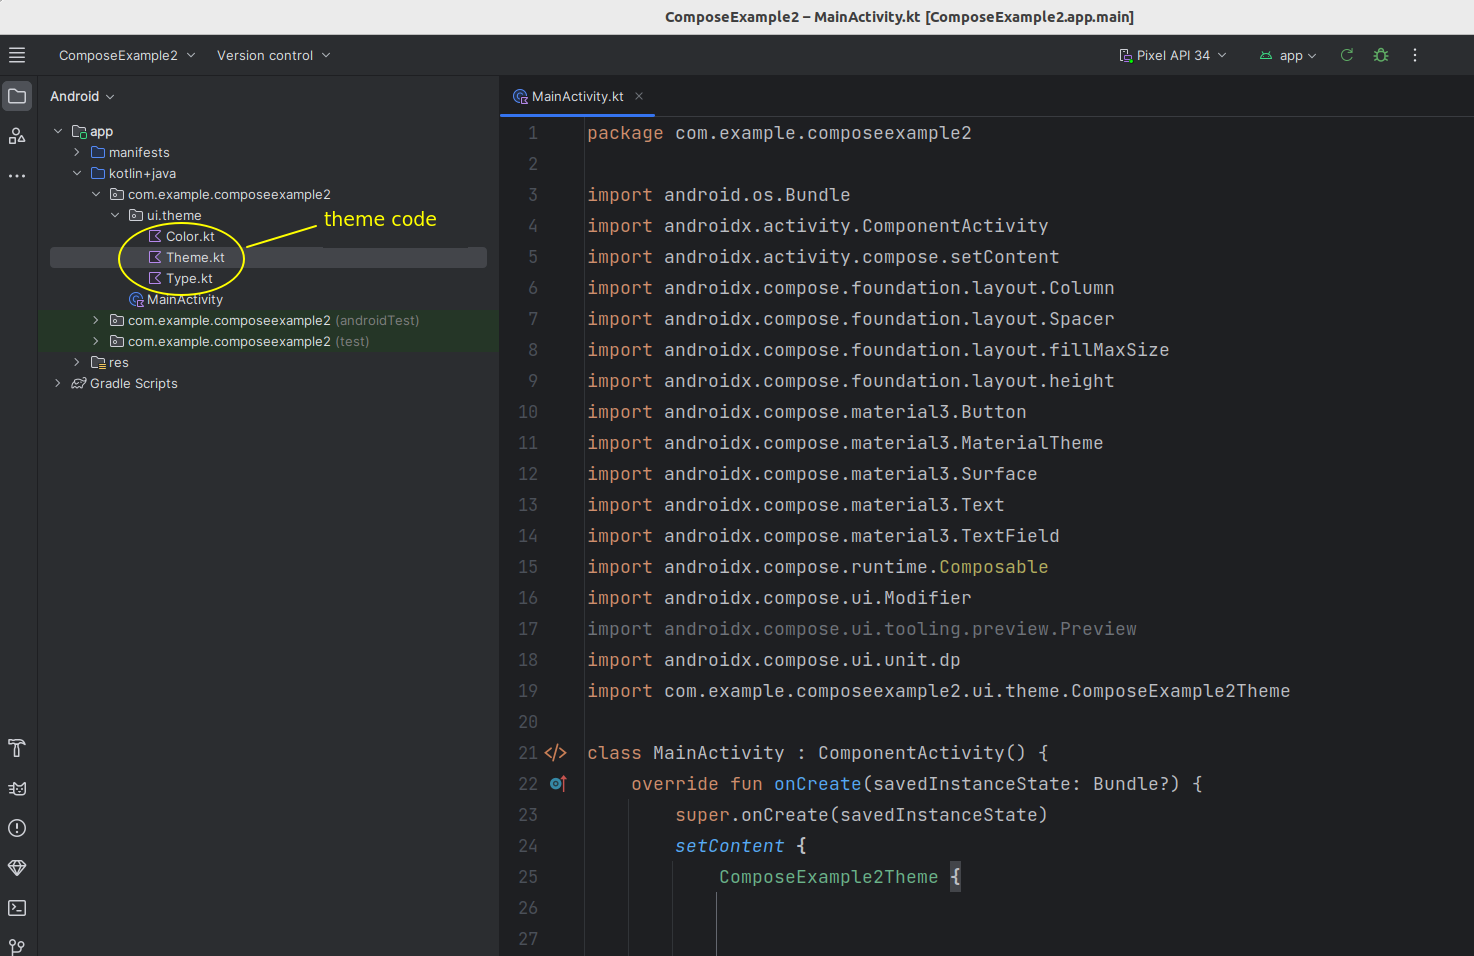Open the Git version control tool window
This screenshot has width=1474, height=956.
pyautogui.click(x=17, y=946)
